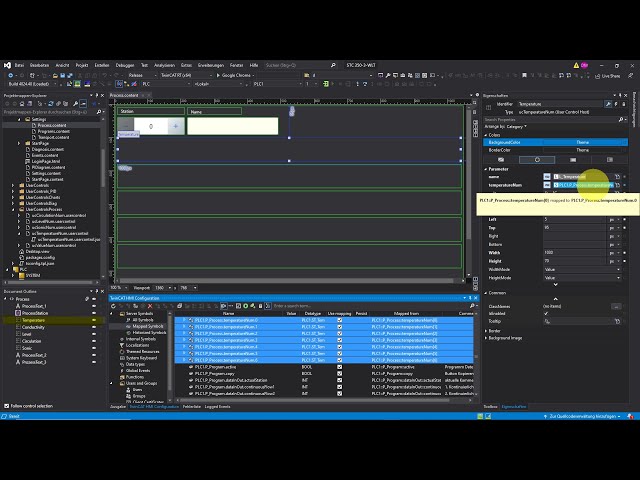Toggle visibility of Level in Document Outline
Viewport: 640px width, 480px height.
tap(94, 334)
